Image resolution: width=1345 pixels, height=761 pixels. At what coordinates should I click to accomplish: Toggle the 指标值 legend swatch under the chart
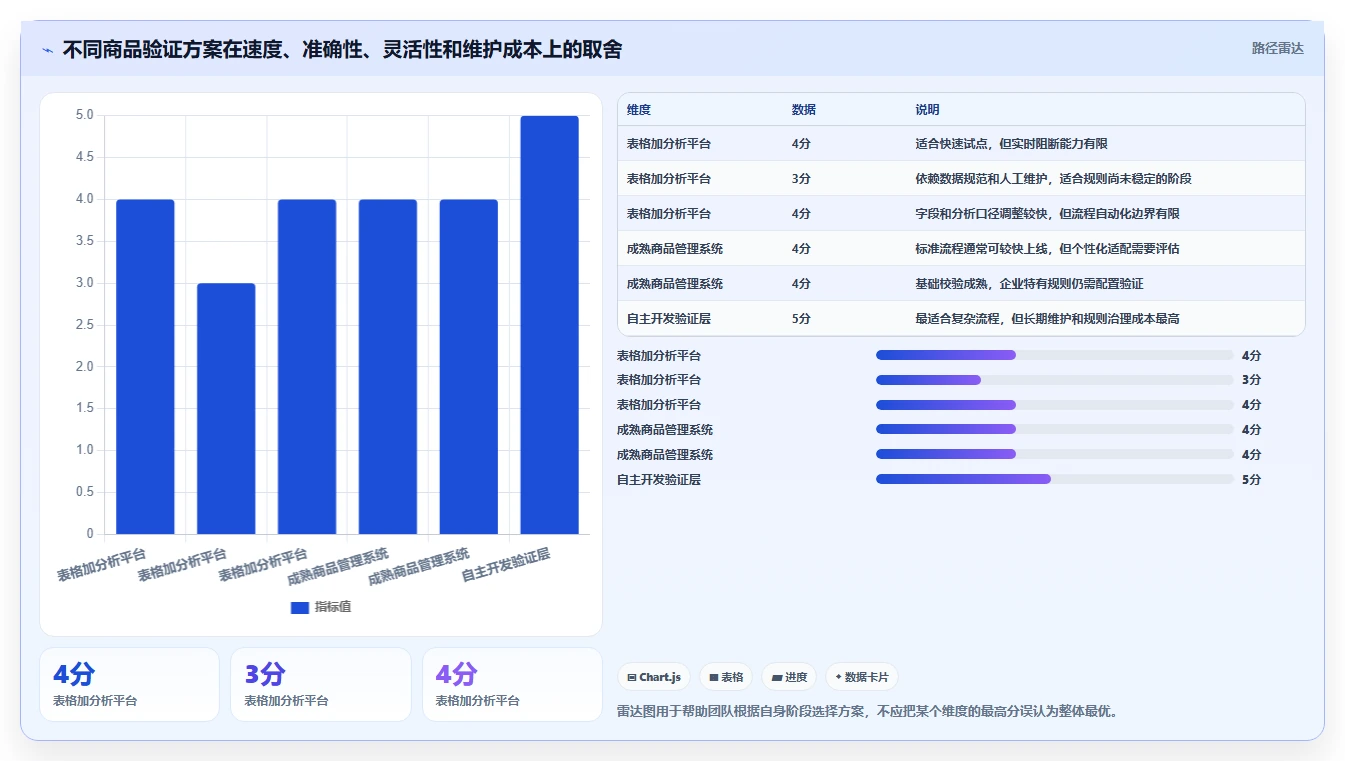click(x=300, y=607)
